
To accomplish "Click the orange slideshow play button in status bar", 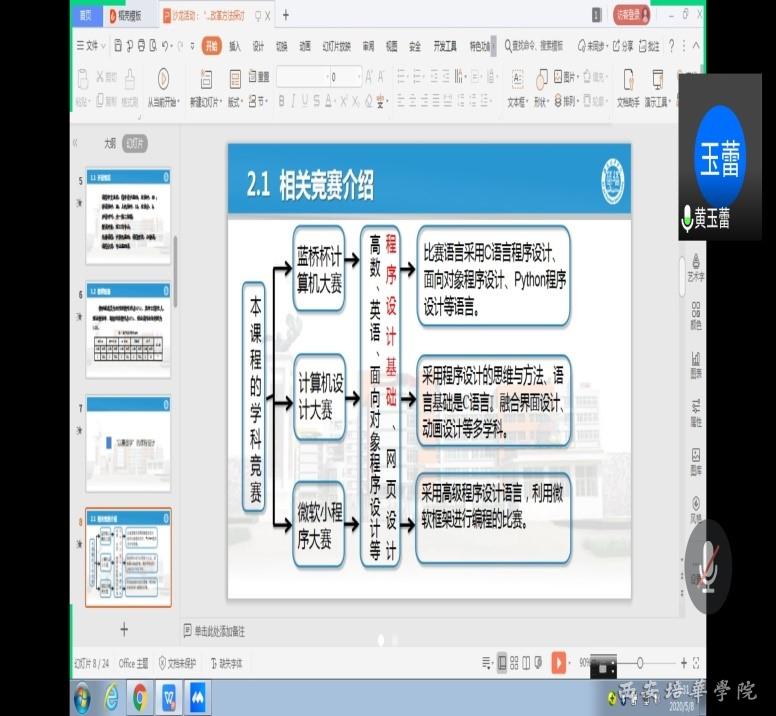I will pos(558,662).
